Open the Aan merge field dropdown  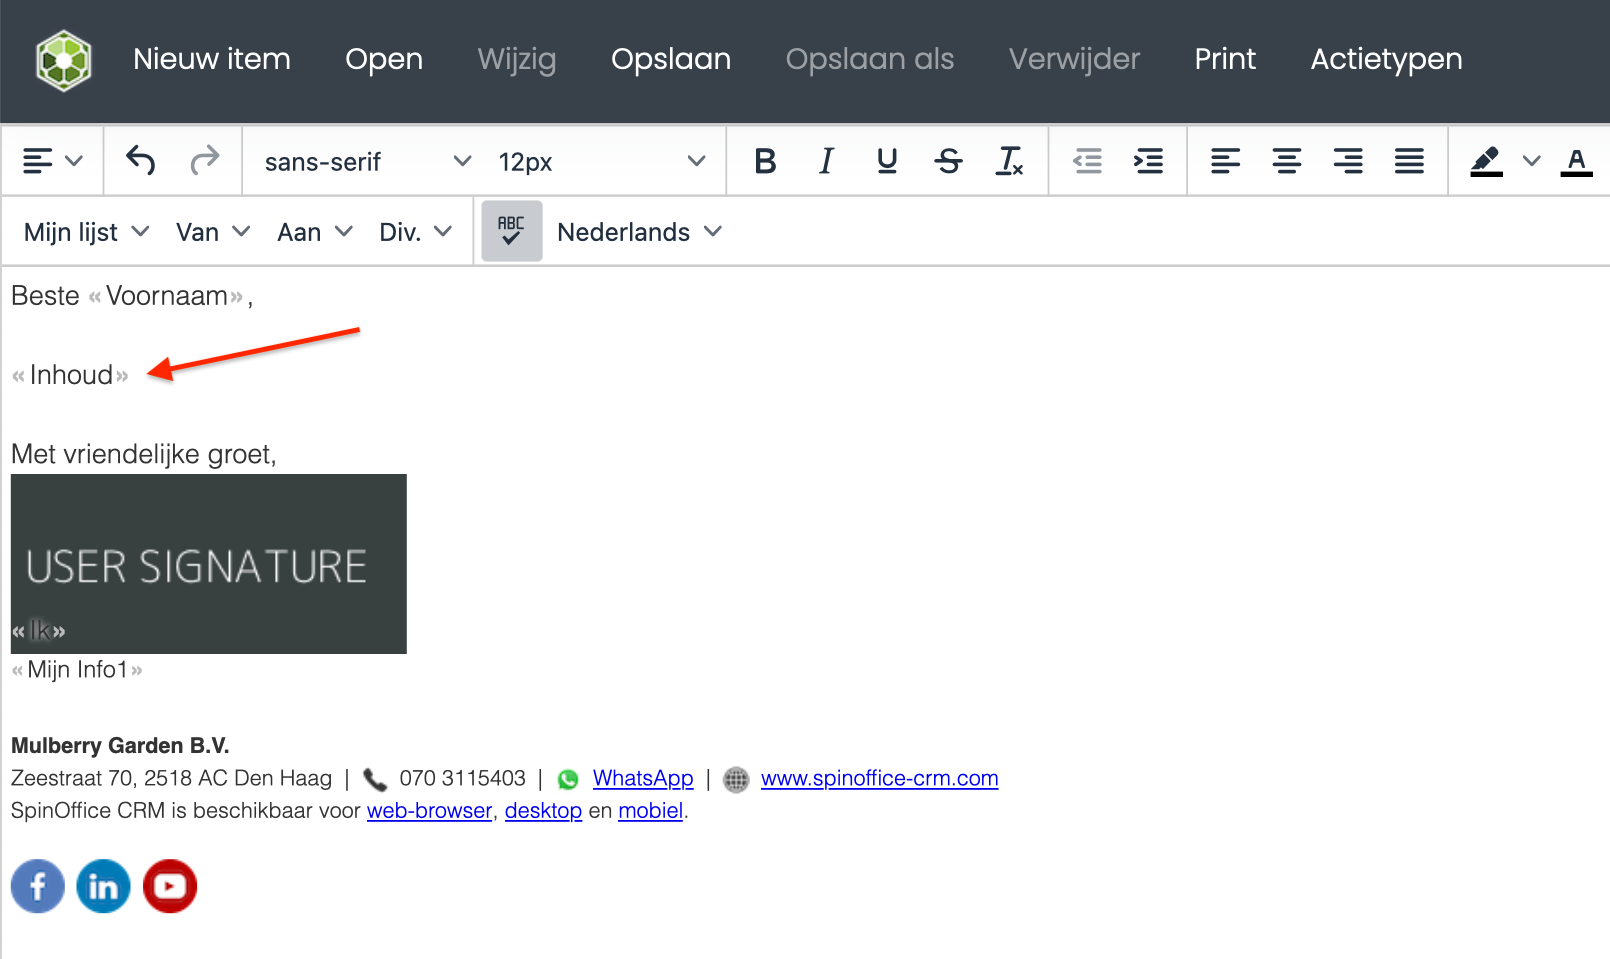(x=314, y=232)
